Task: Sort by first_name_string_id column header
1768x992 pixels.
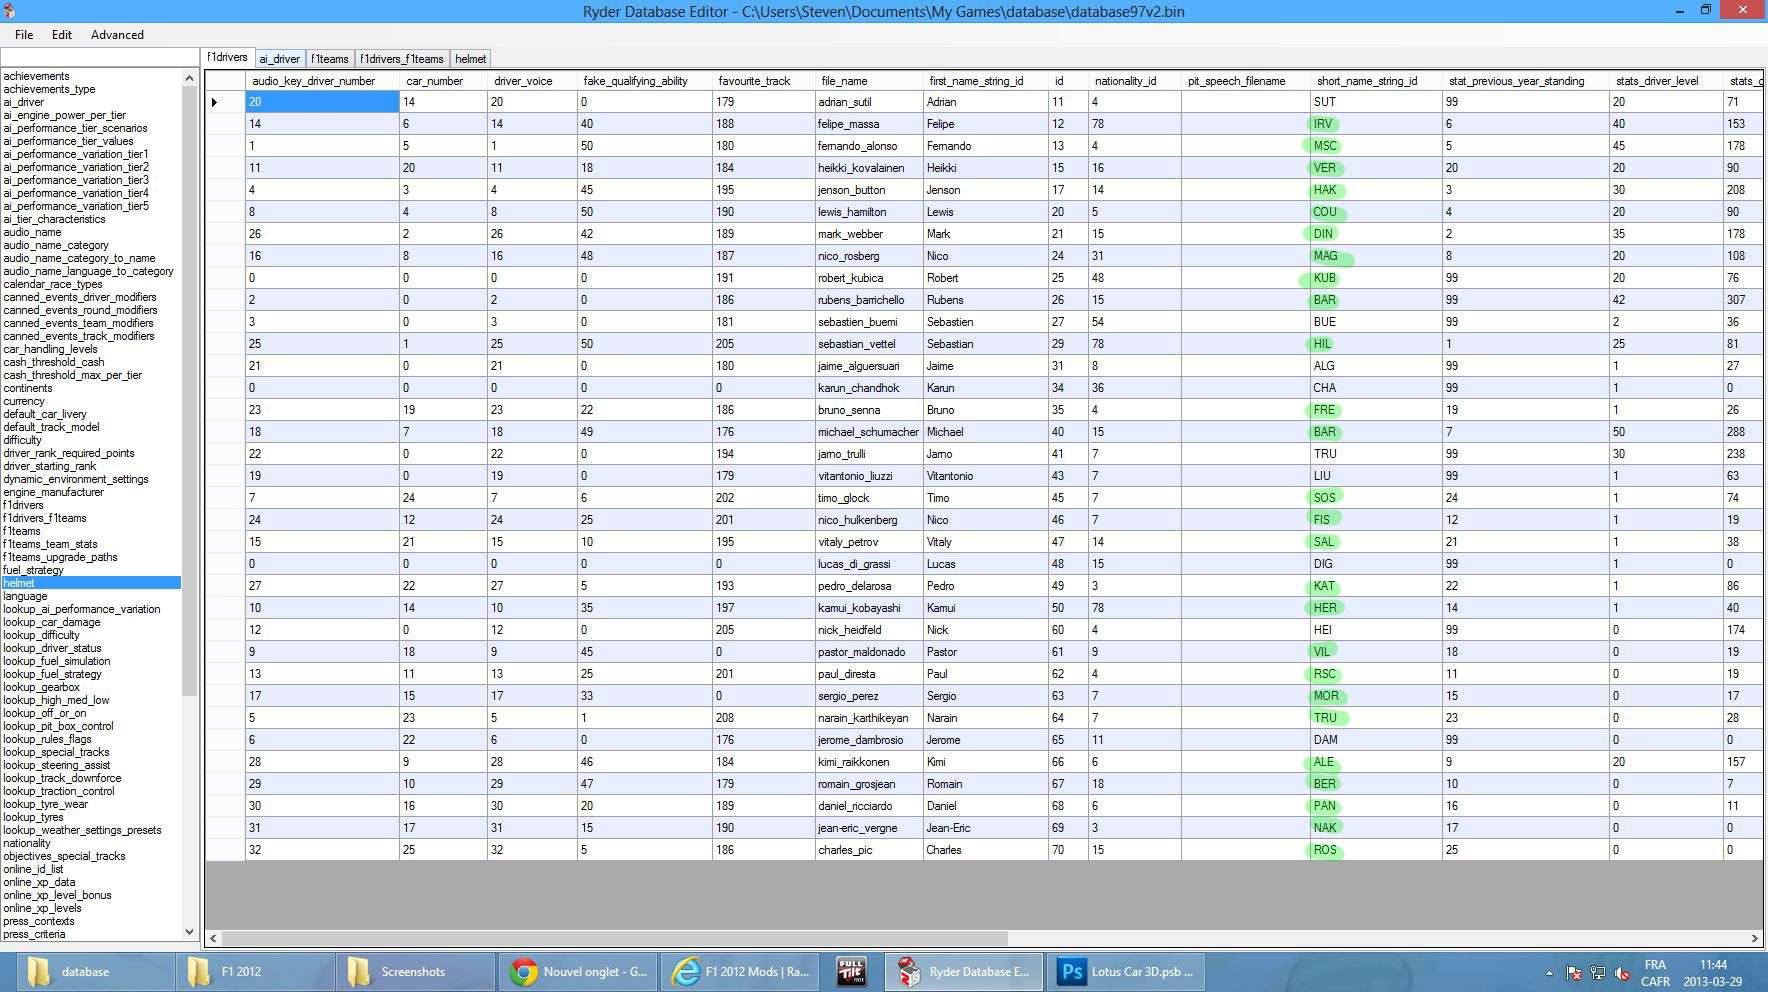Action: (985, 81)
